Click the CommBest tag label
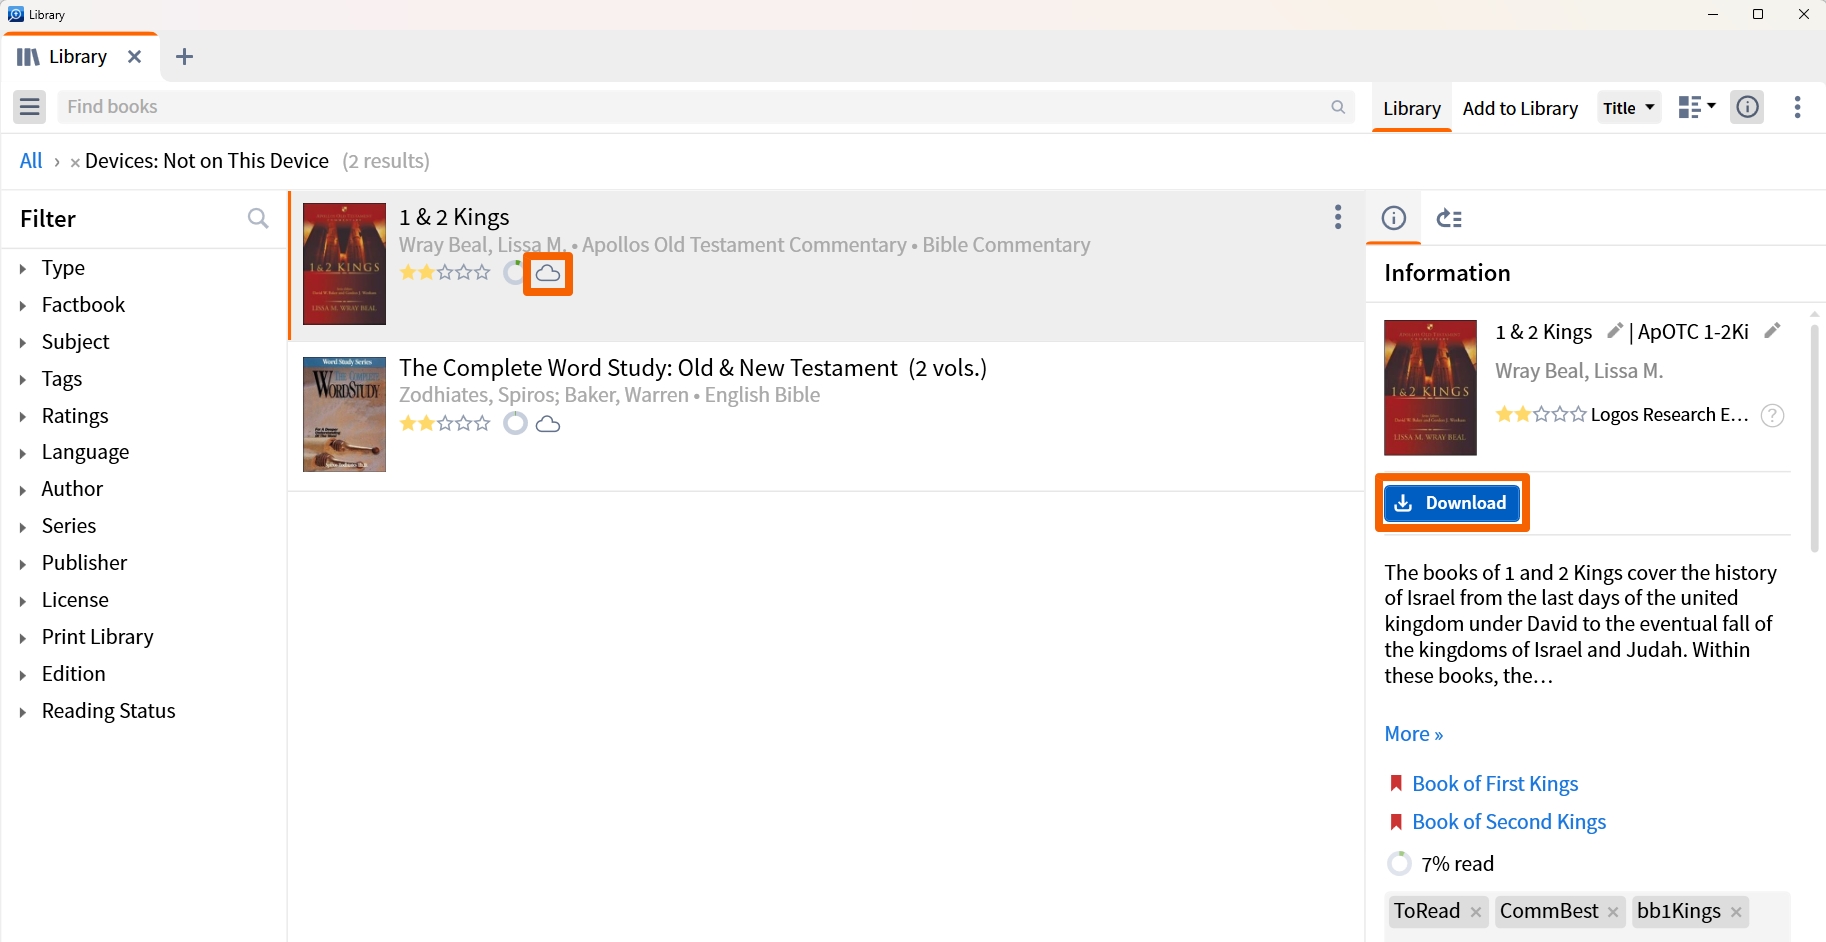This screenshot has height=942, width=1826. pyautogui.click(x=1549, y=911)
